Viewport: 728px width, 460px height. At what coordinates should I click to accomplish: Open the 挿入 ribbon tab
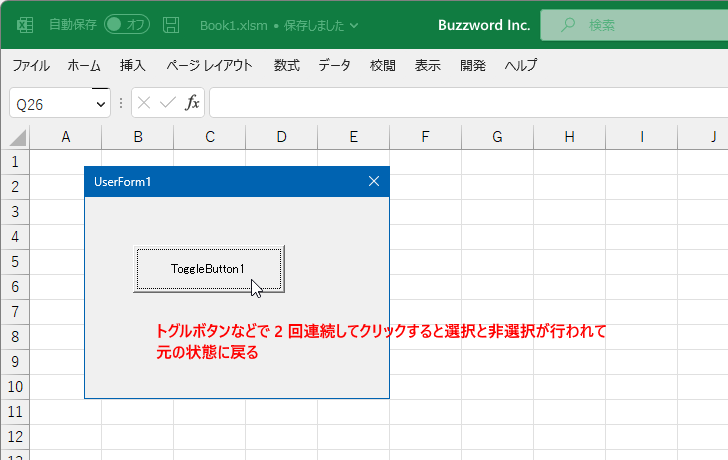pos(133,65)
